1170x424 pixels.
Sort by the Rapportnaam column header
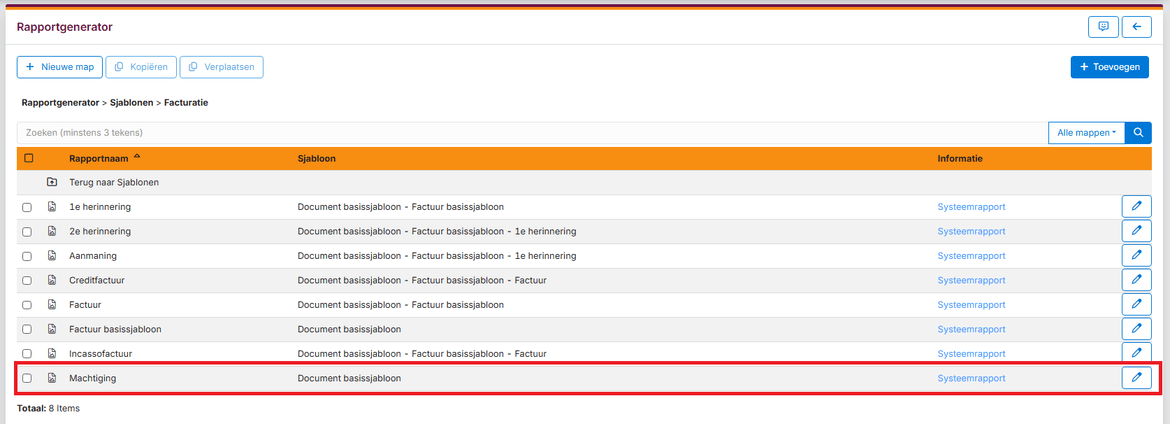[97, 158]
